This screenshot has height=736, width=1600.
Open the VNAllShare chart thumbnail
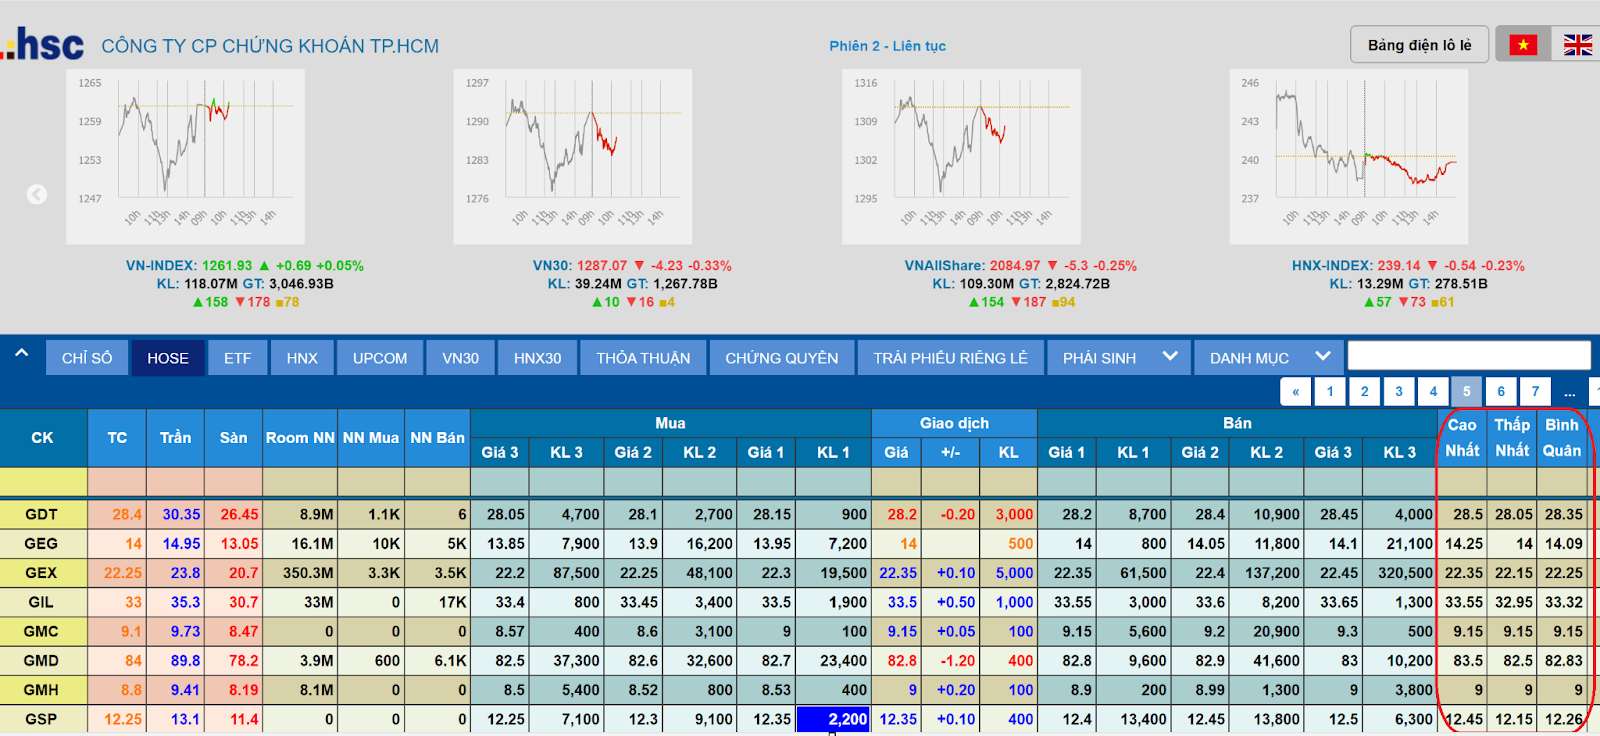(x=961, y=156)
